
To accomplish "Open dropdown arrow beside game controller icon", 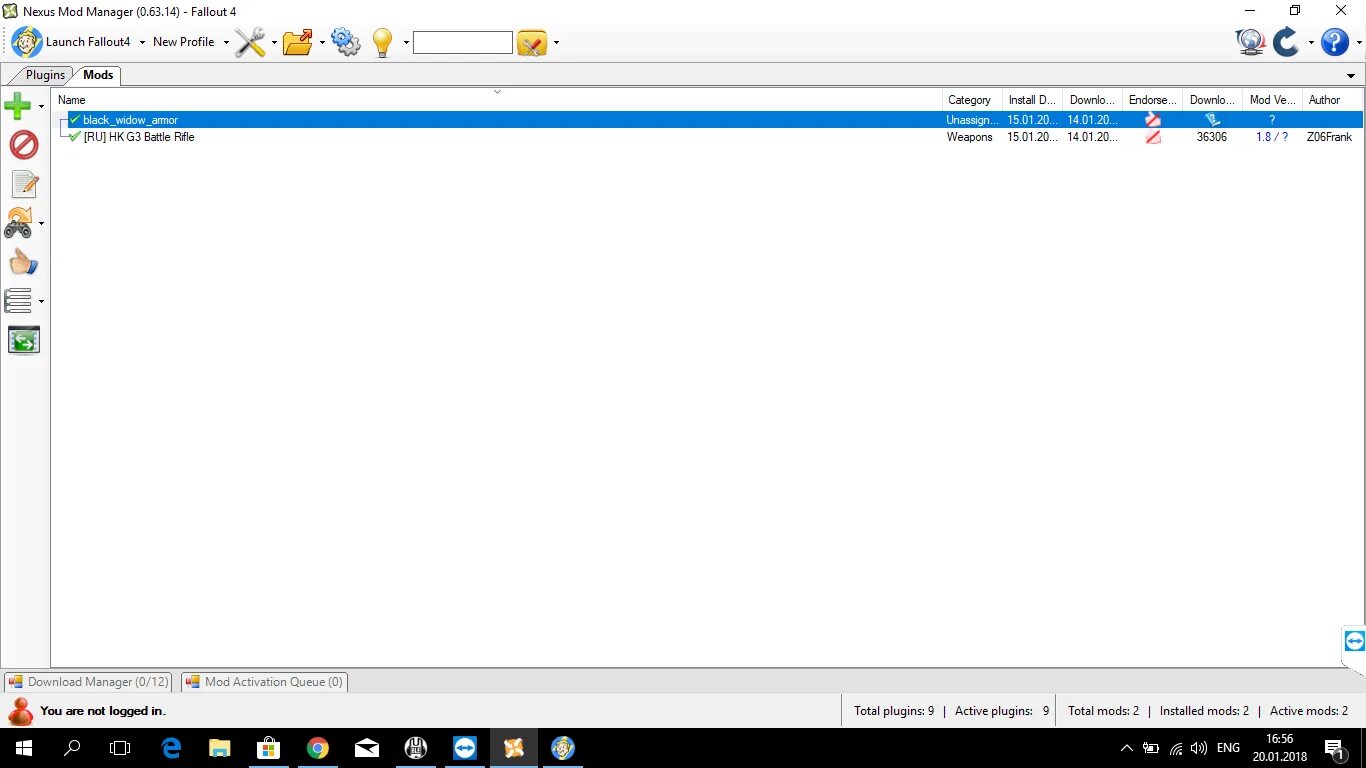I will pyautogui.click(x=41, y=223).
